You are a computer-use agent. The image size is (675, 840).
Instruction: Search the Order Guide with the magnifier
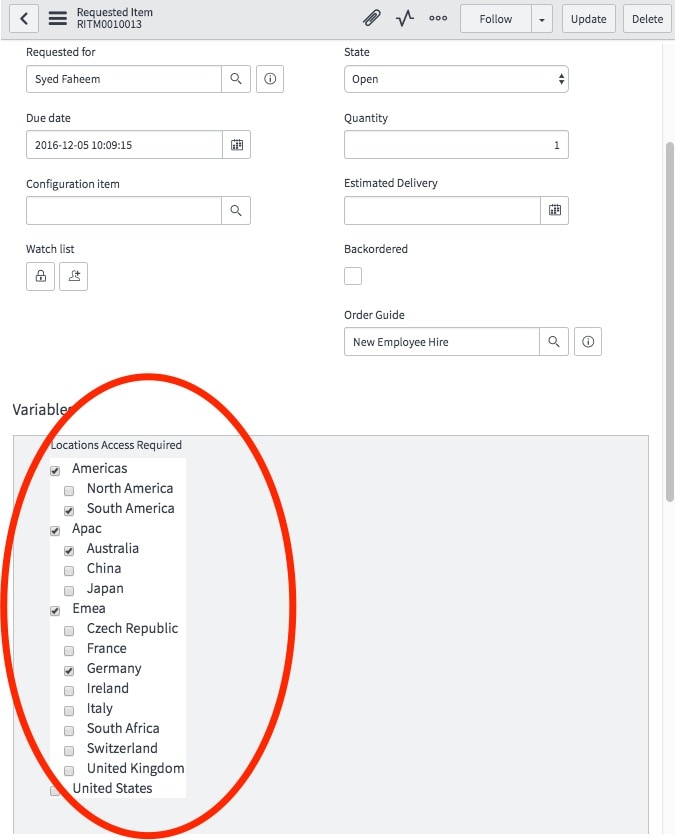click(554, 341)
